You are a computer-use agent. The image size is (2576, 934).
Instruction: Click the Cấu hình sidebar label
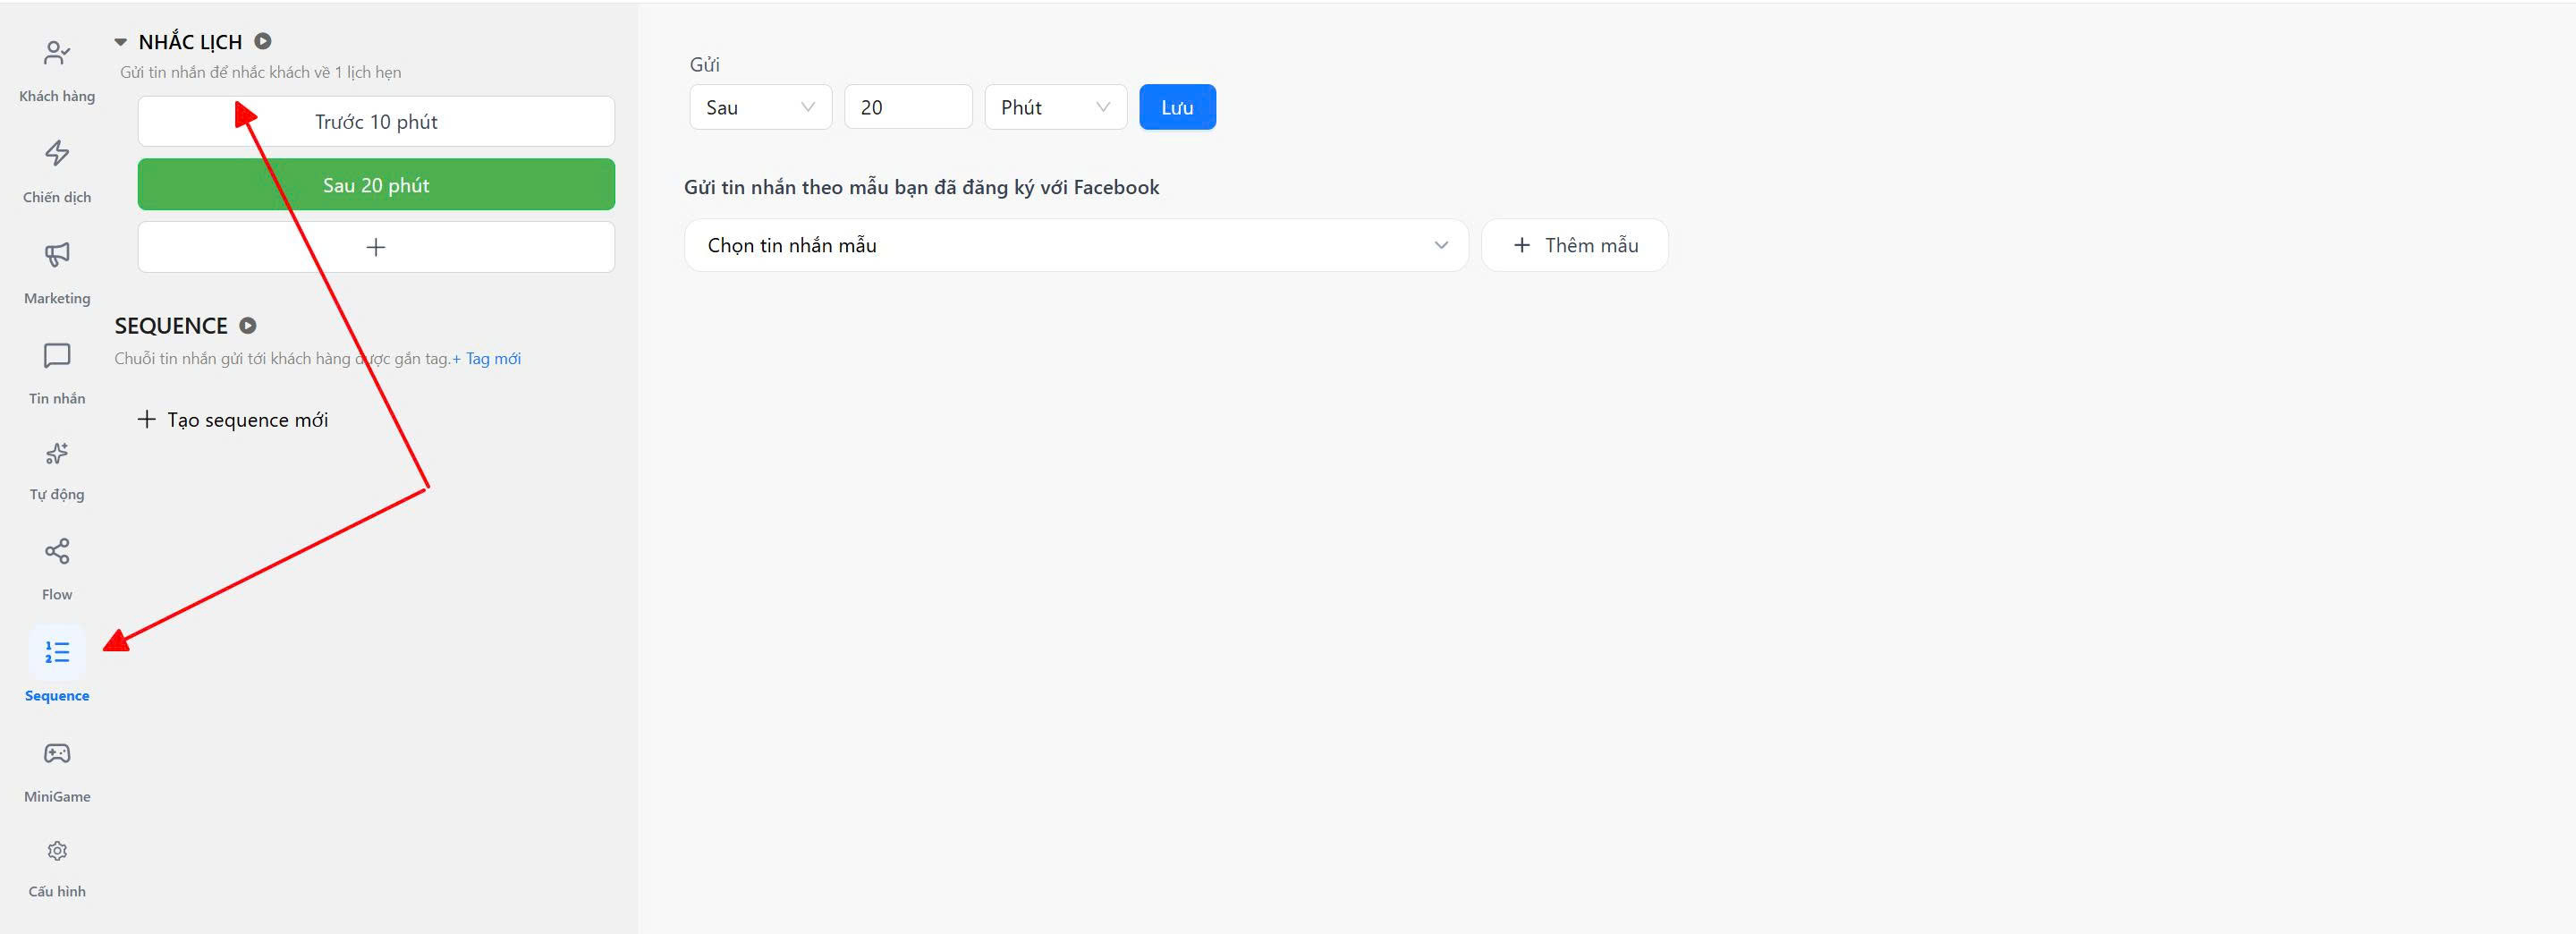(57, 891)
